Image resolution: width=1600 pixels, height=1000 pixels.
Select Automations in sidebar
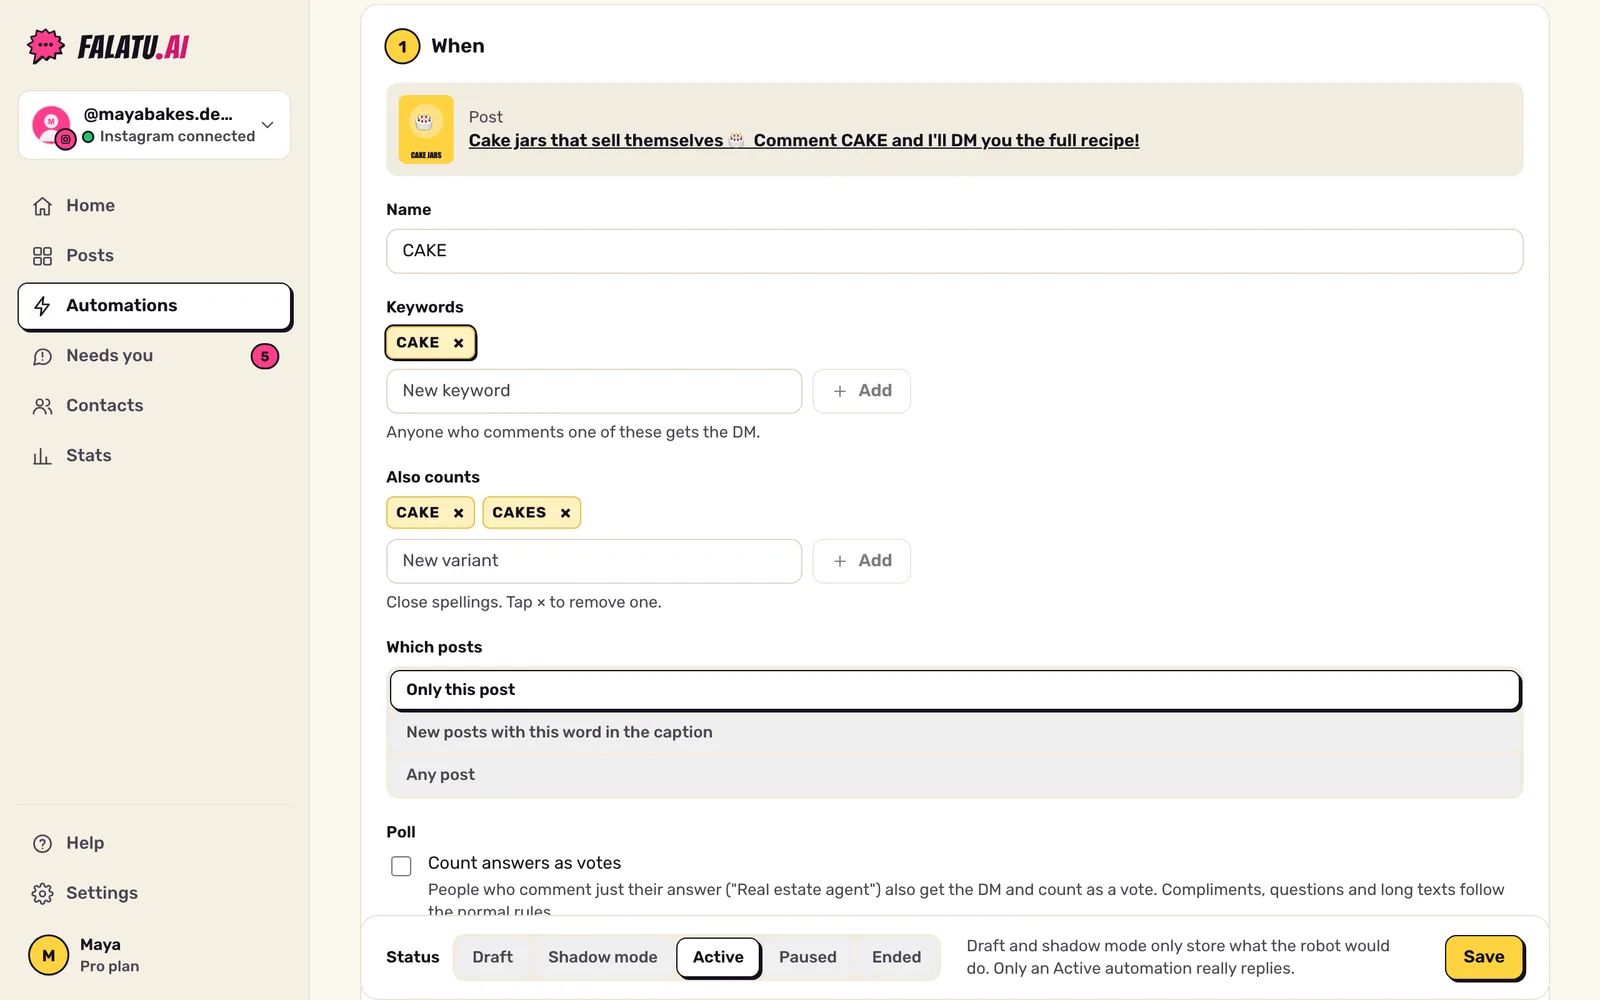tap(155, 306)
